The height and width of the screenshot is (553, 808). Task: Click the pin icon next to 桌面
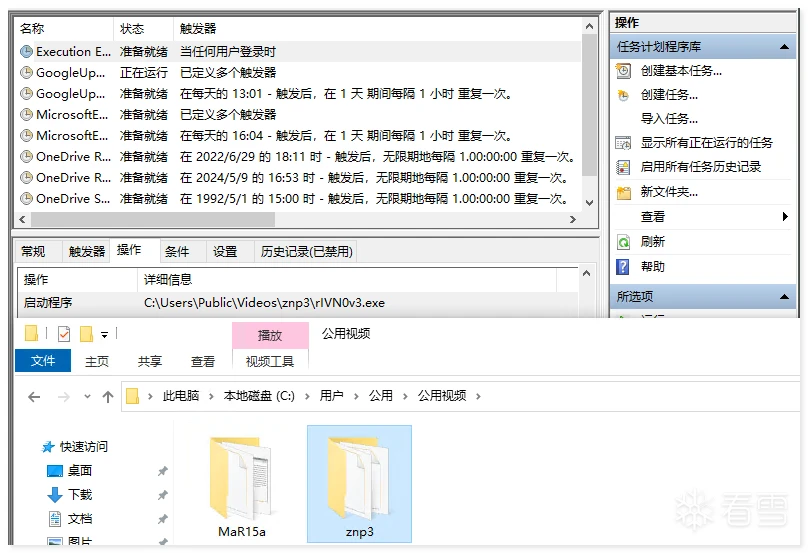(163, 471)
